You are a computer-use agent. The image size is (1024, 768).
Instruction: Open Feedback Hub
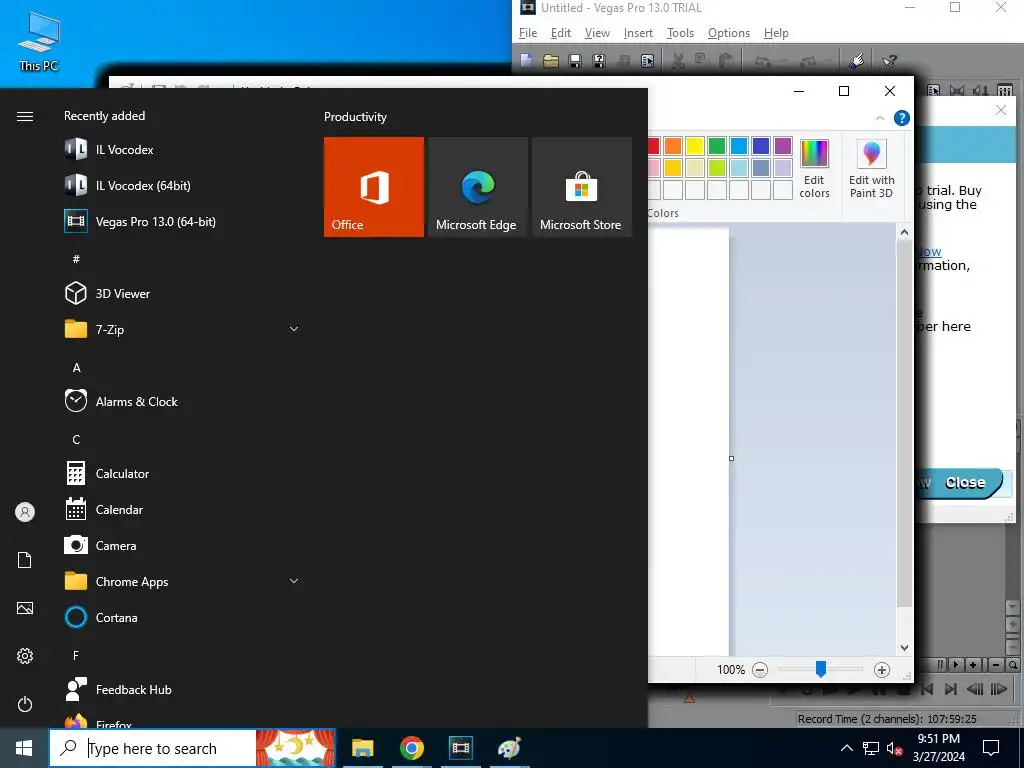point(182,689)
